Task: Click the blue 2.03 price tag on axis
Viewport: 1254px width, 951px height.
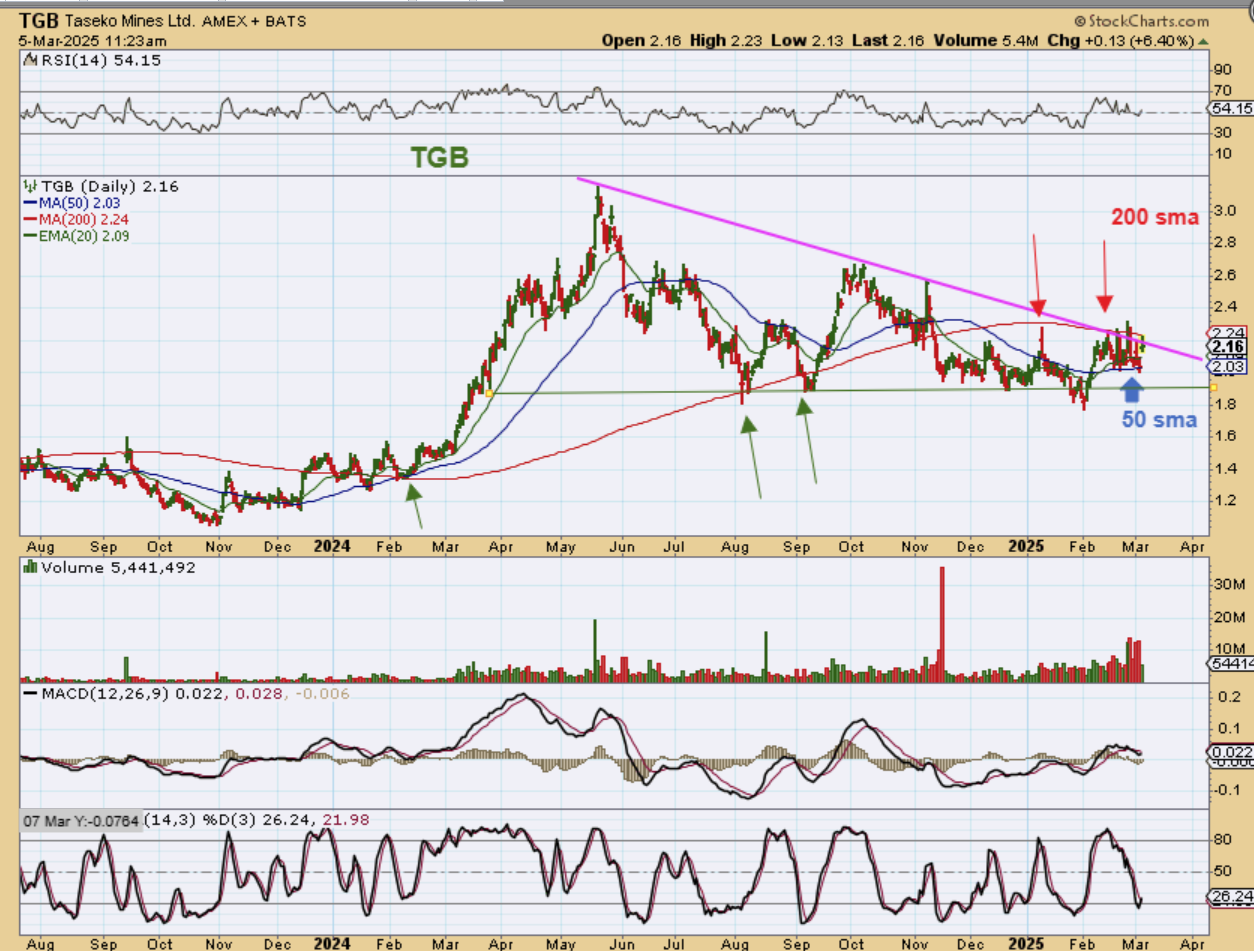Action: 1226,367
